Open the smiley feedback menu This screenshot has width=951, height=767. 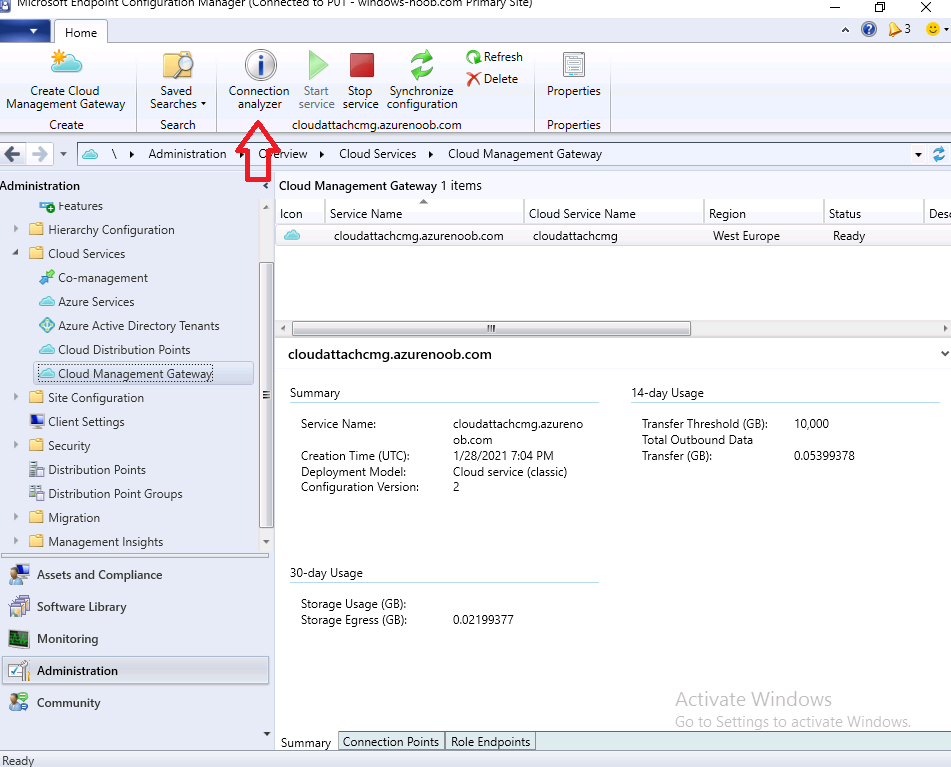(936, 29)
